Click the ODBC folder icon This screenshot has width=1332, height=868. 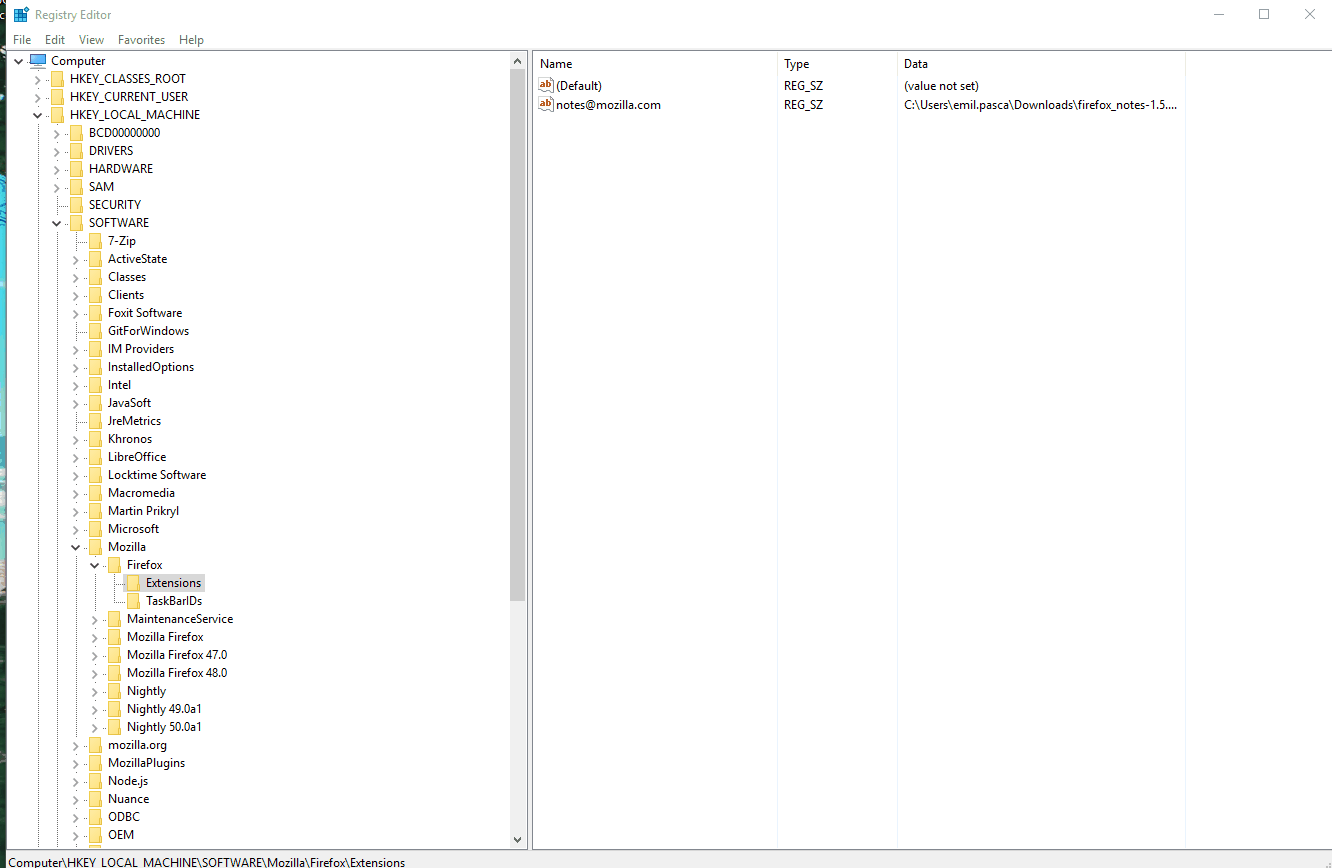[95, 817]
